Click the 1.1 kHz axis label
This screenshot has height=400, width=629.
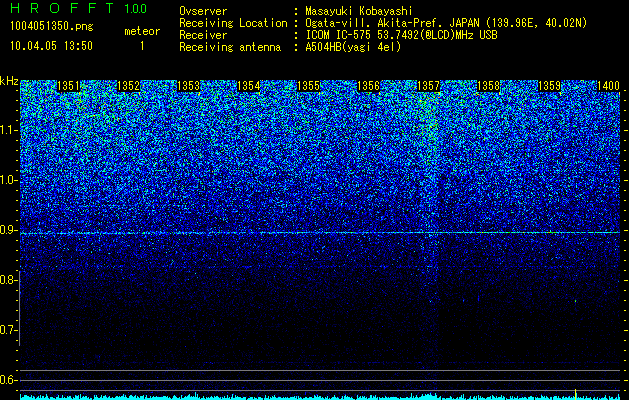pos(8,130)
